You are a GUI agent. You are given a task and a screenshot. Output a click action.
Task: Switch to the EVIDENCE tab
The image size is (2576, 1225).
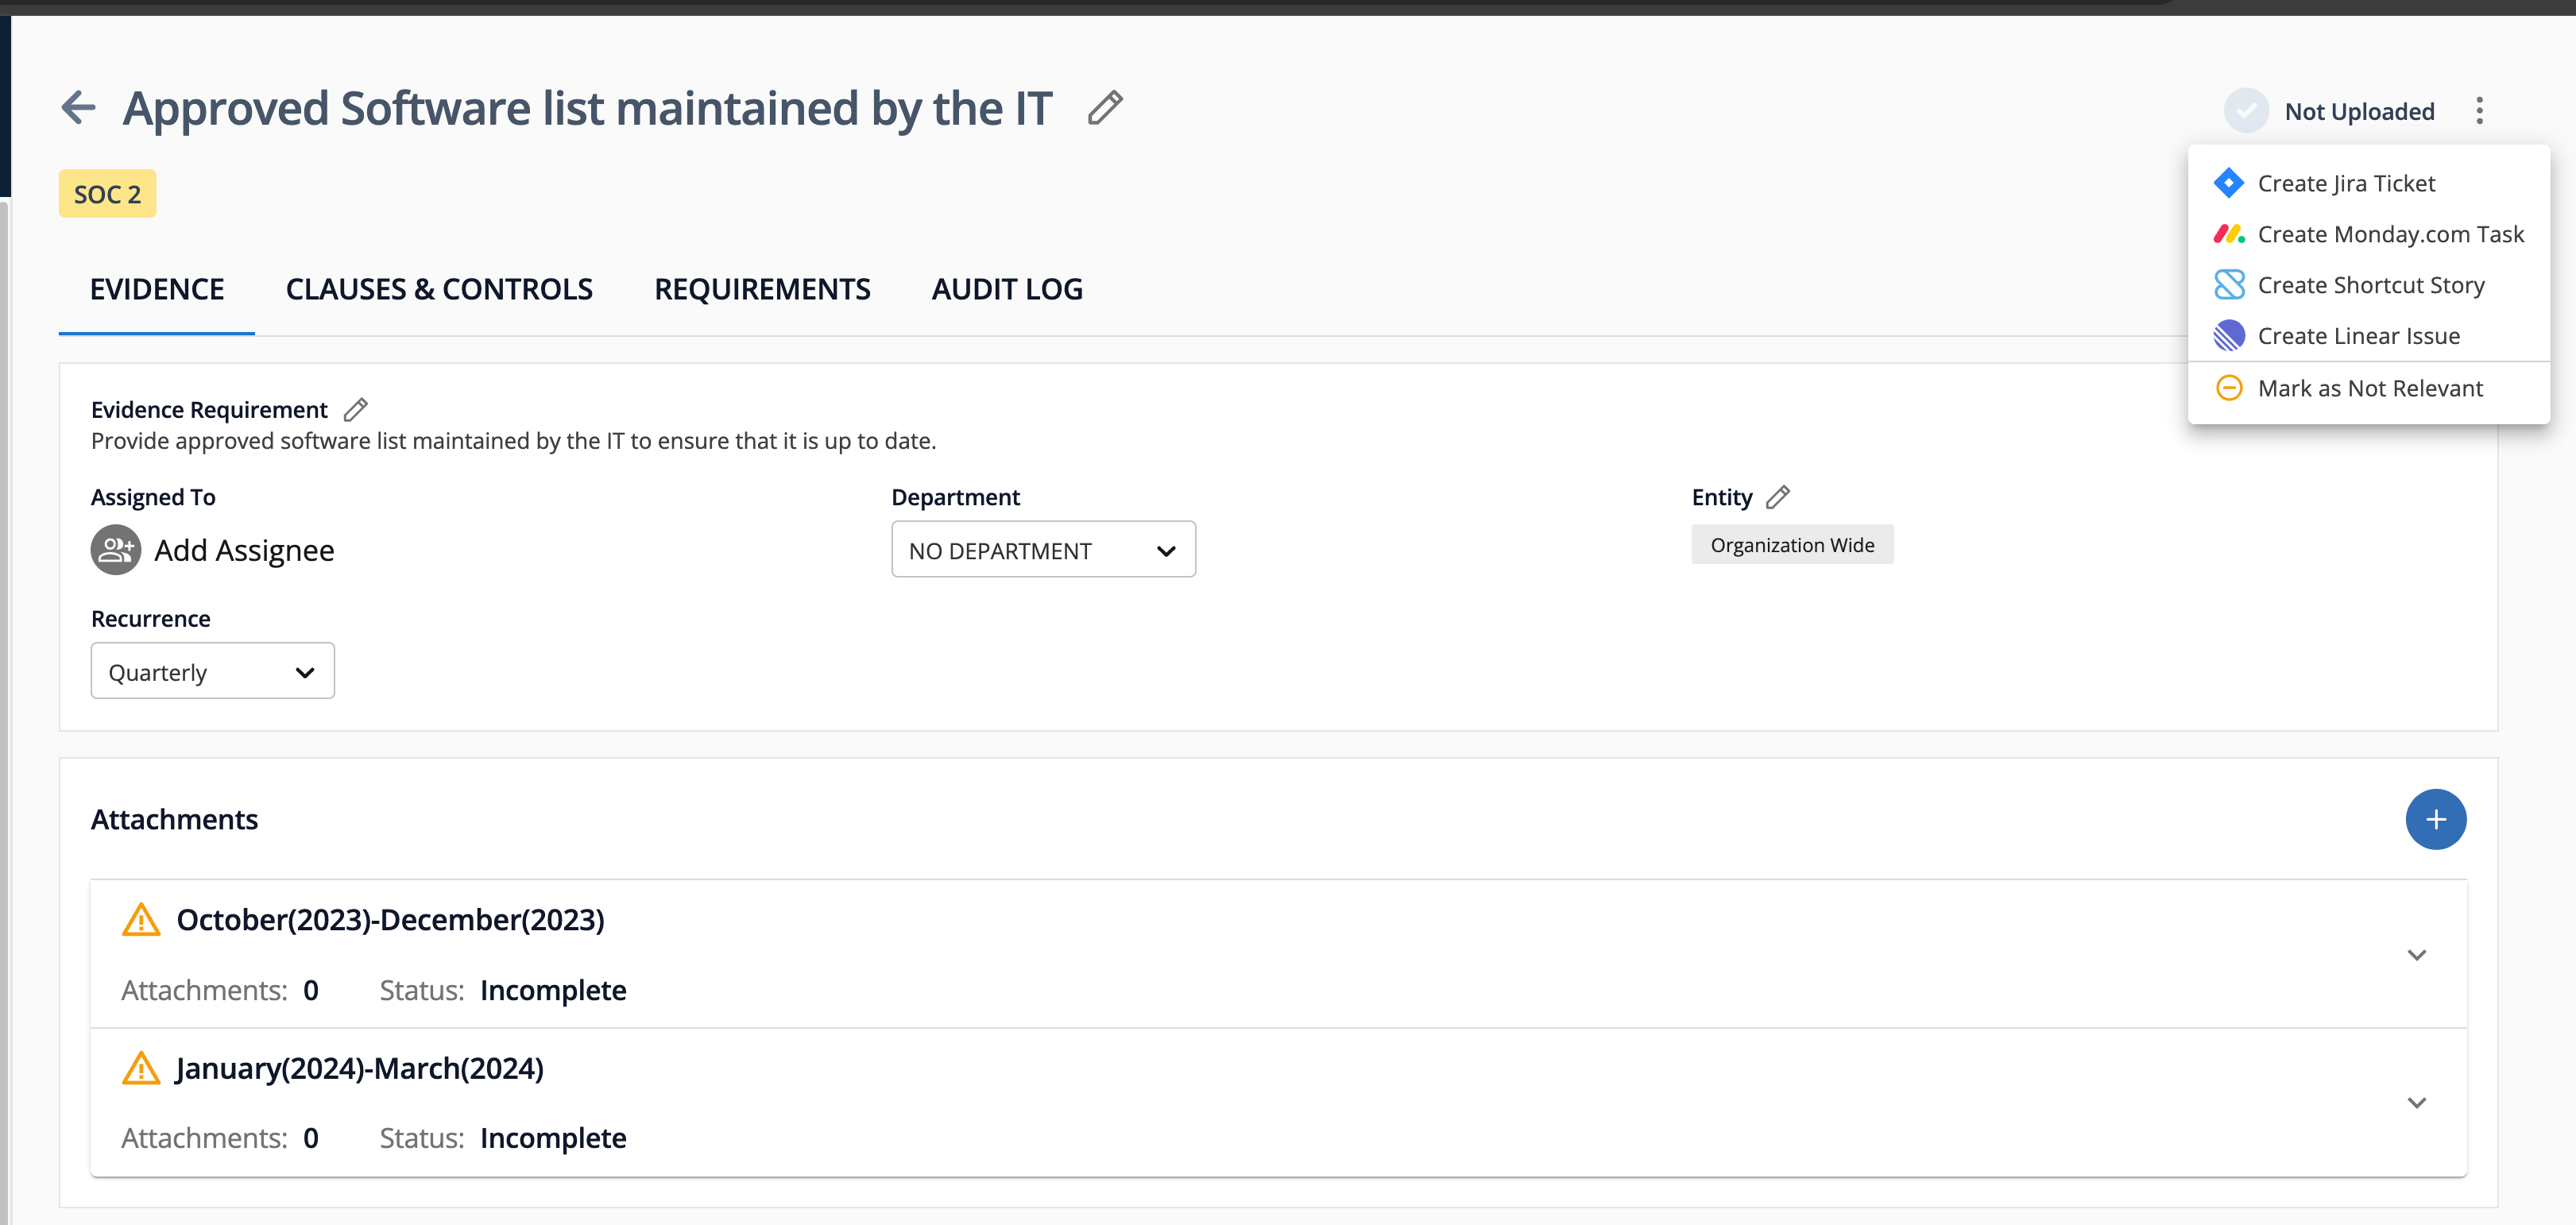point(157,290)
